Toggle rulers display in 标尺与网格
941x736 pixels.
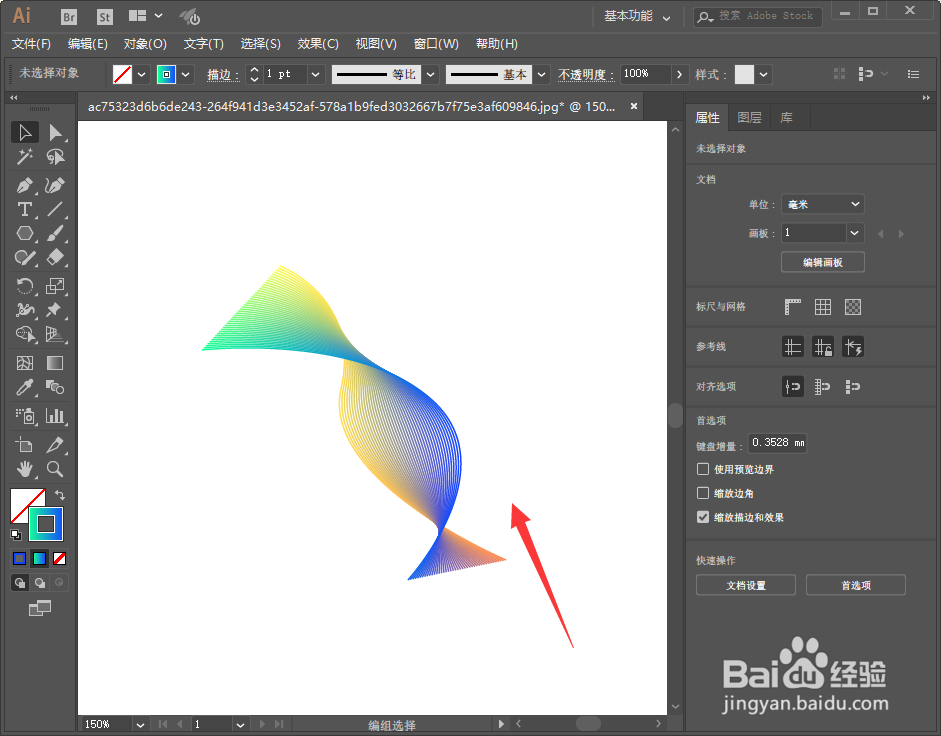pyautogui.click(x=793, y=307)
